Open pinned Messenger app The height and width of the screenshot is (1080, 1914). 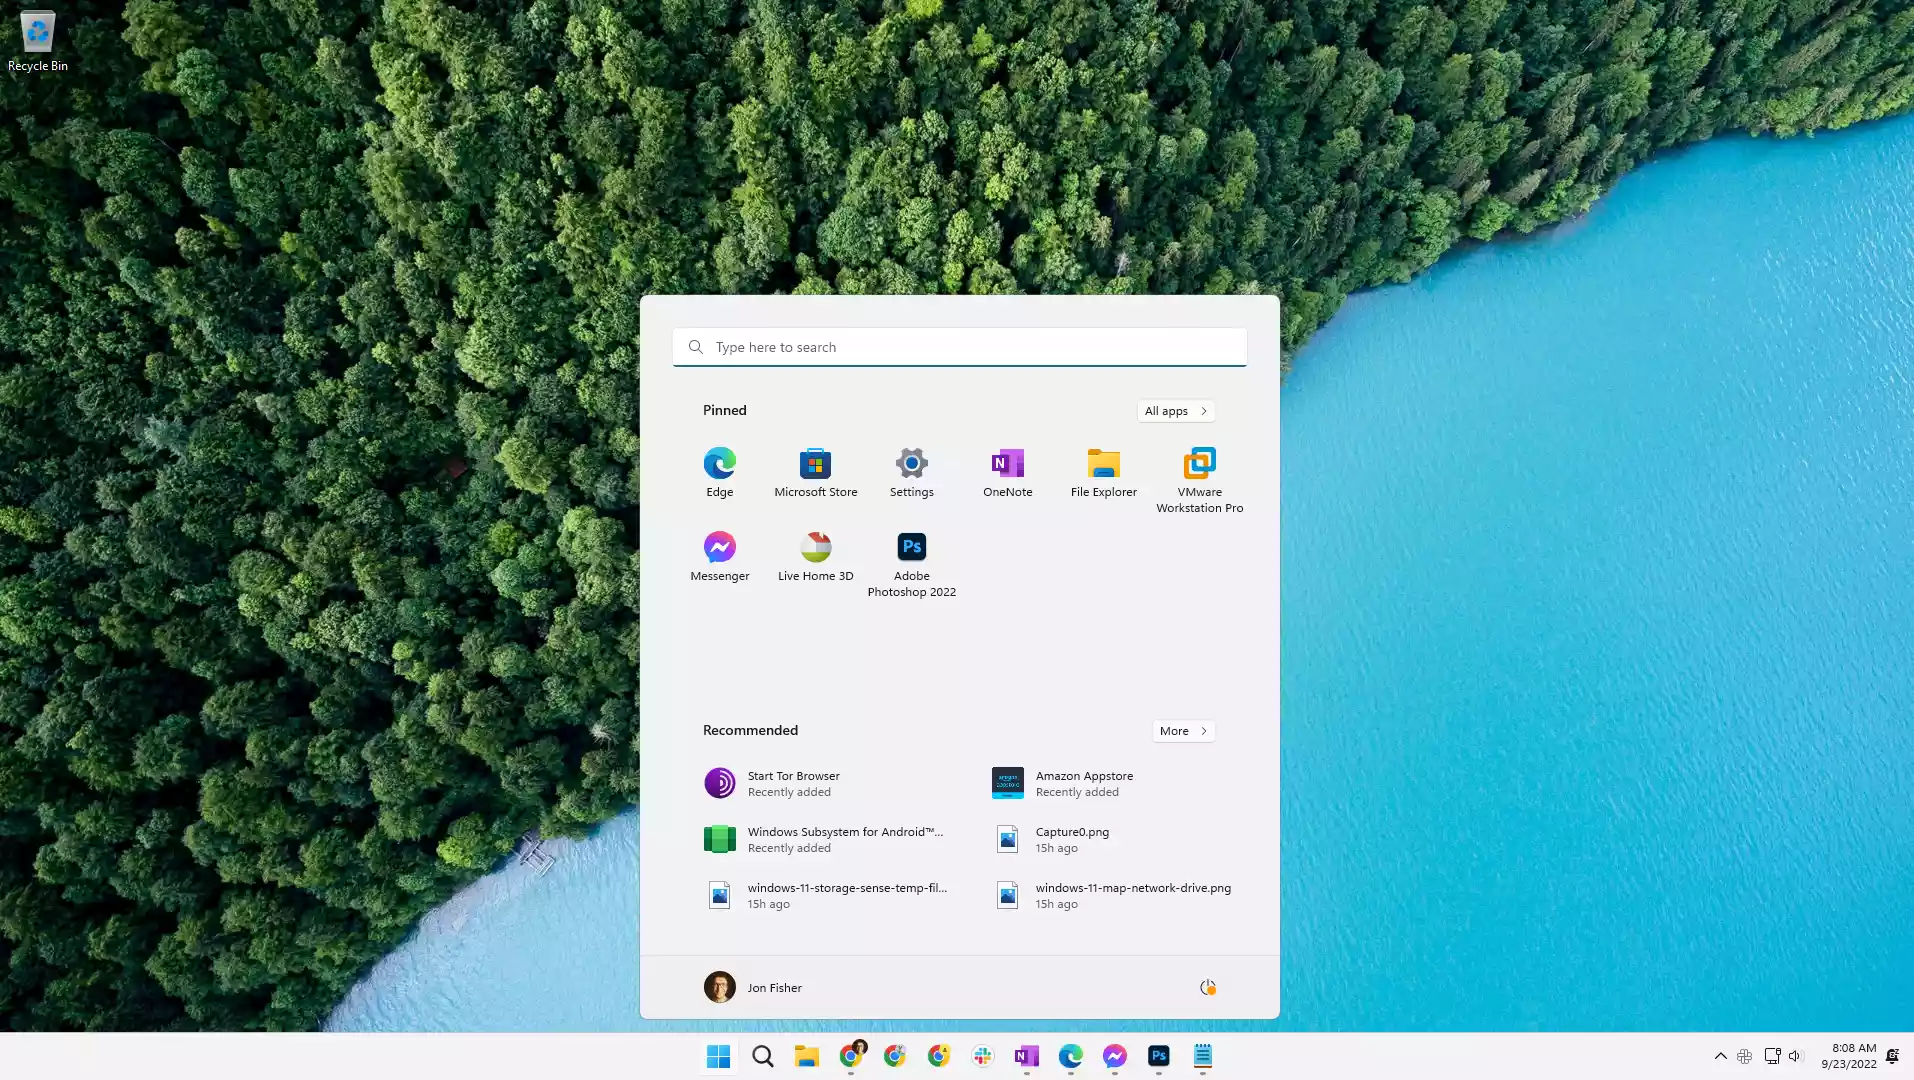click(x=719, y=555)
